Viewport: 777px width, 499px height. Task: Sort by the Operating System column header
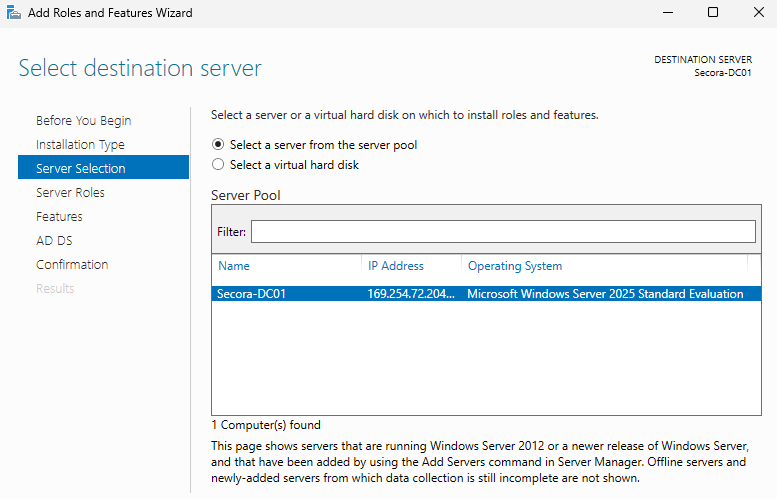tap(515, 266)
